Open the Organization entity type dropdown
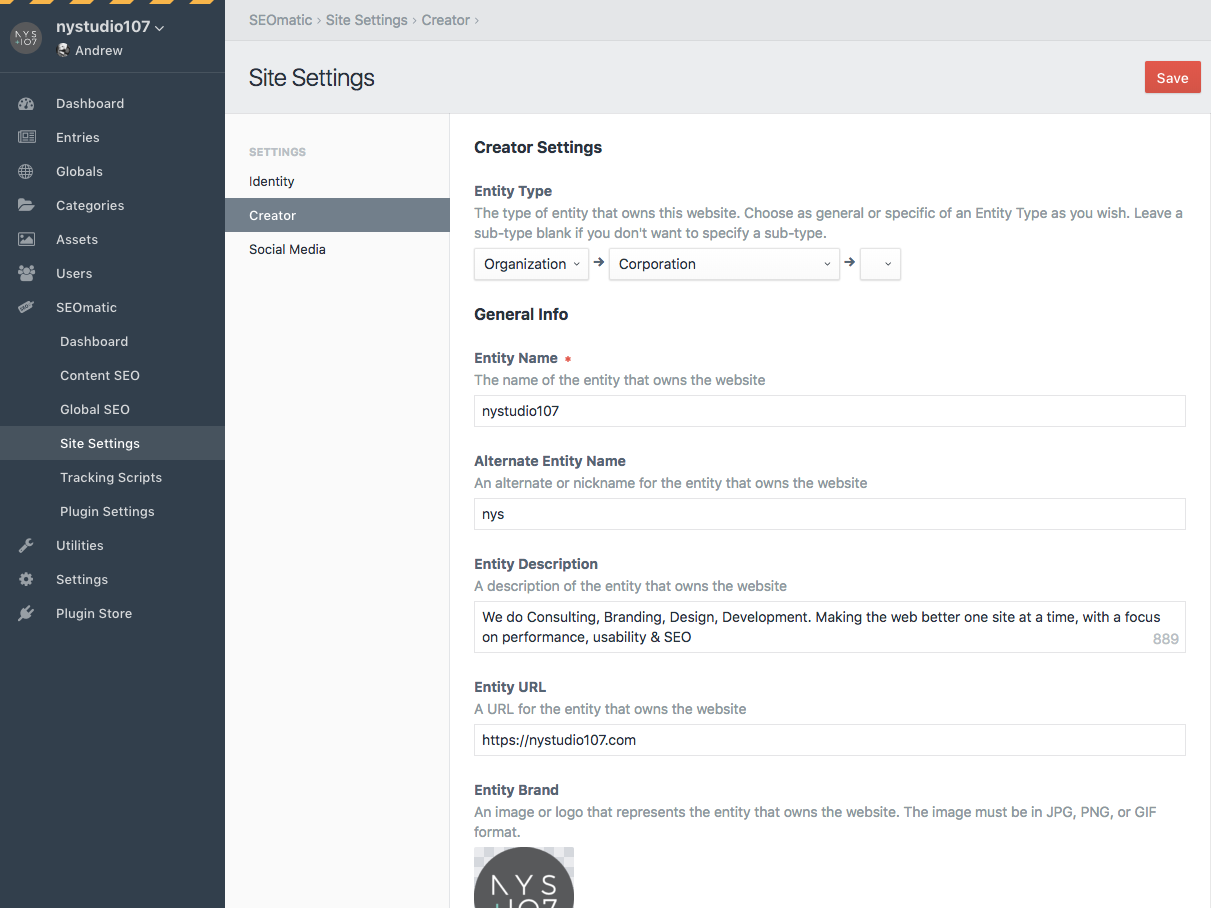 tap(531, 264)
